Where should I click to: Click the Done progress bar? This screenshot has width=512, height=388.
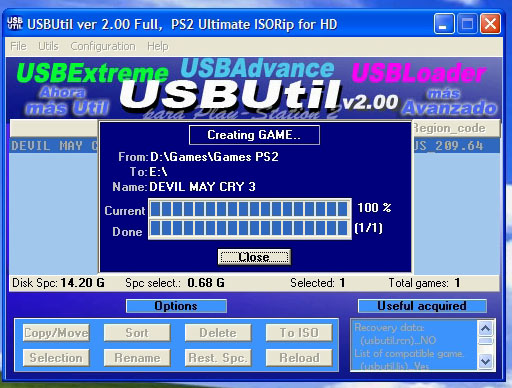250,229
